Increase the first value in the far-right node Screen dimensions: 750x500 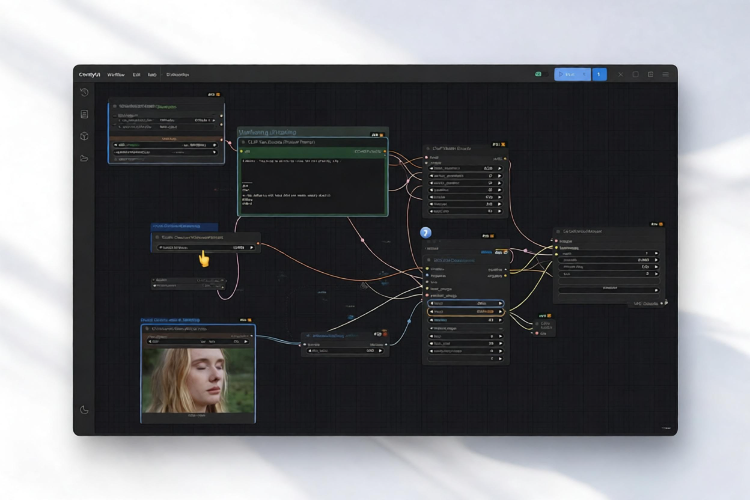(x=656, y=254)
